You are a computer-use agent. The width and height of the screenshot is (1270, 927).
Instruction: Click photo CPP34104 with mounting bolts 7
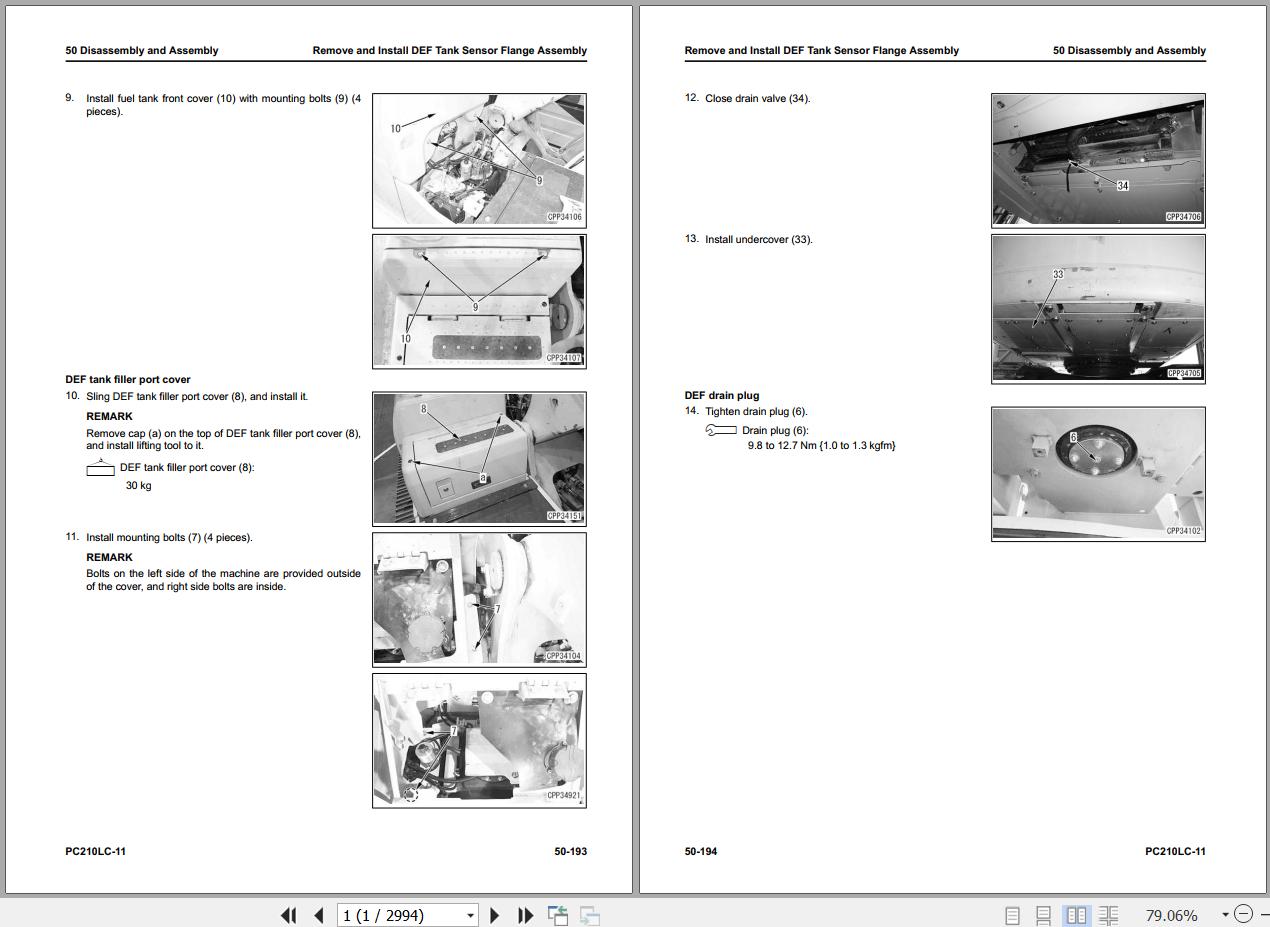pyautogui.click(x=479, y=599)
